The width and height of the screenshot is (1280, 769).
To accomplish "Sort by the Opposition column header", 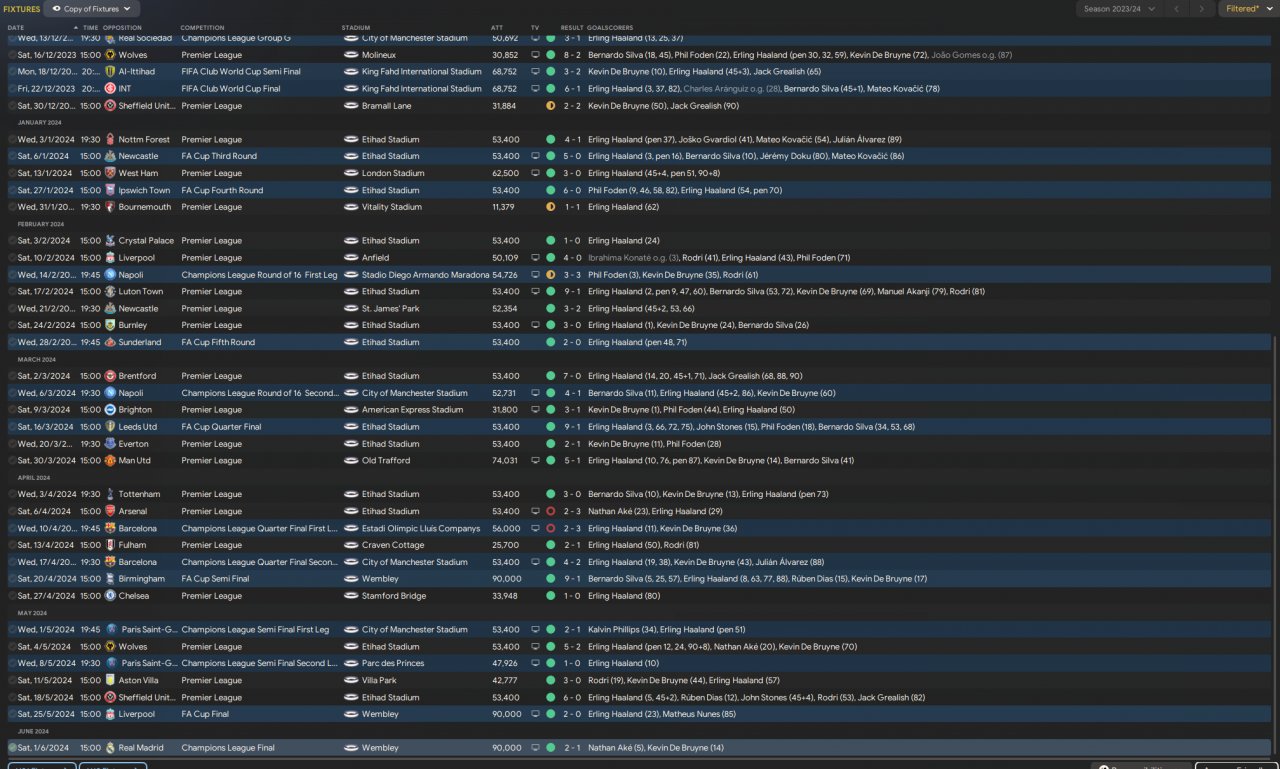I will 122,27.
